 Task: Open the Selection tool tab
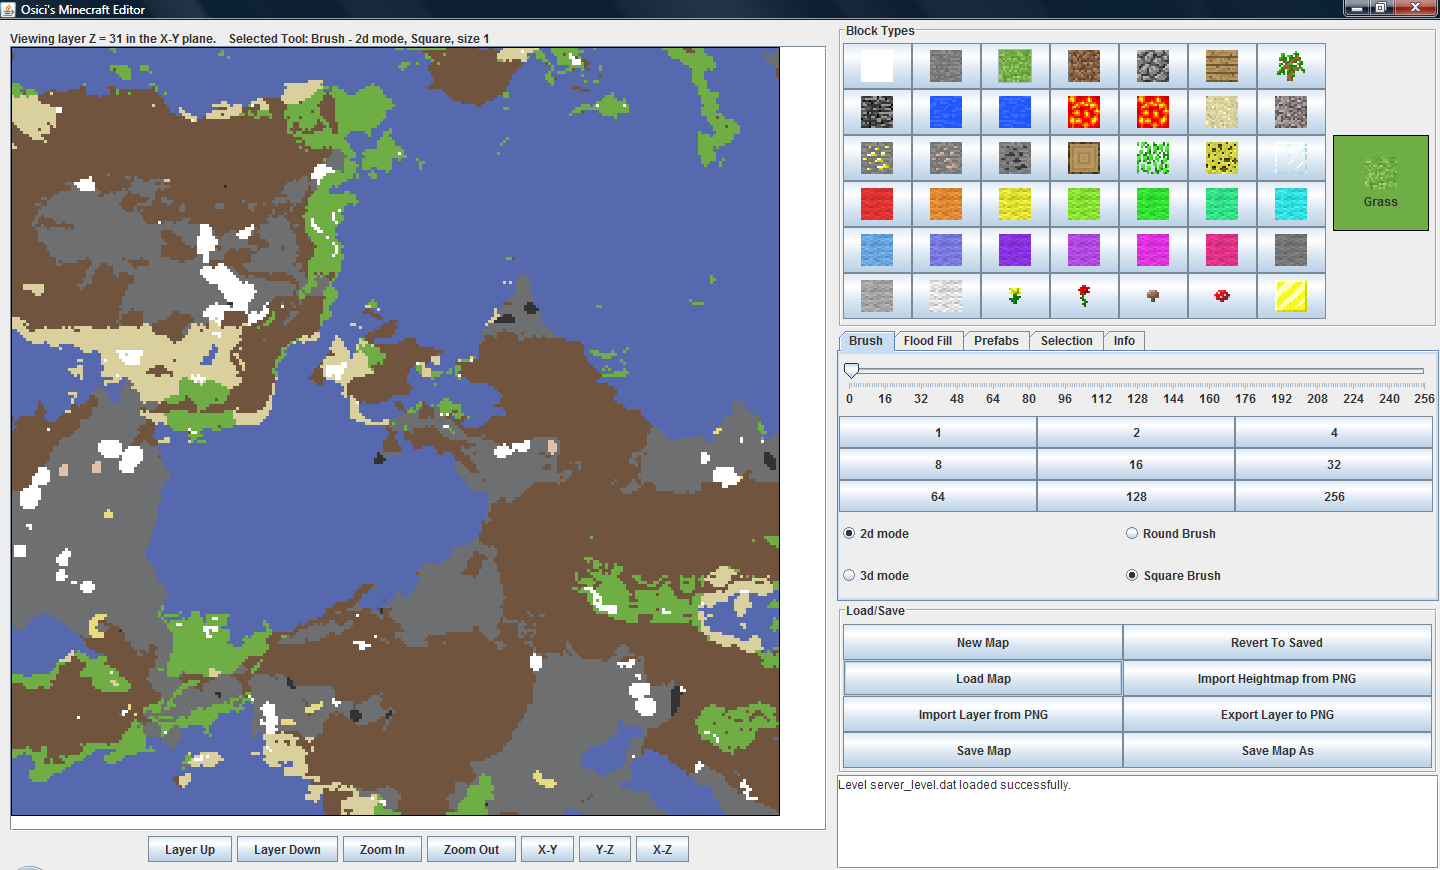click(x=1066, y=340)
